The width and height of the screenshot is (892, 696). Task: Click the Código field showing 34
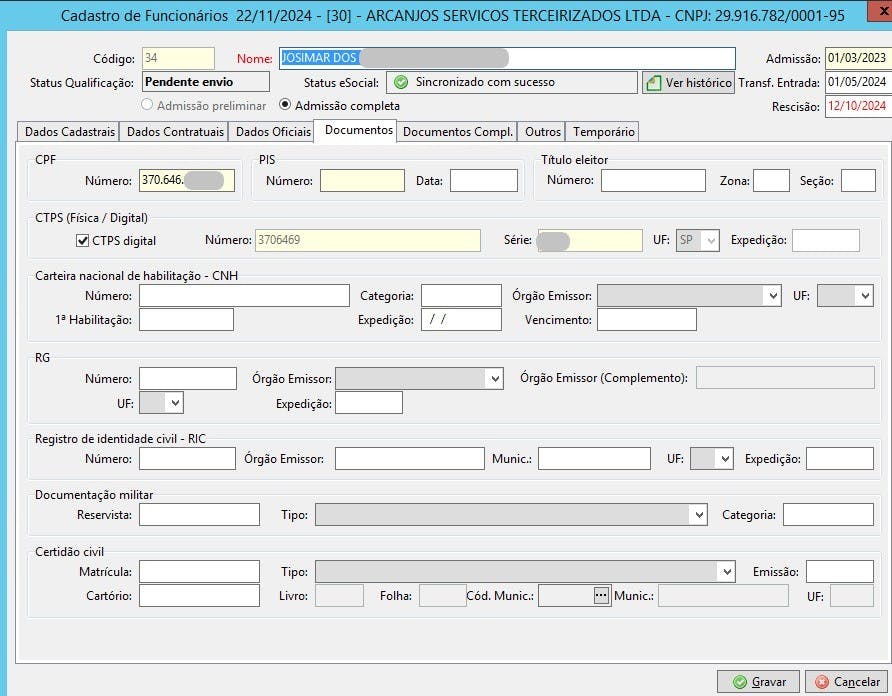coord(178,58)
